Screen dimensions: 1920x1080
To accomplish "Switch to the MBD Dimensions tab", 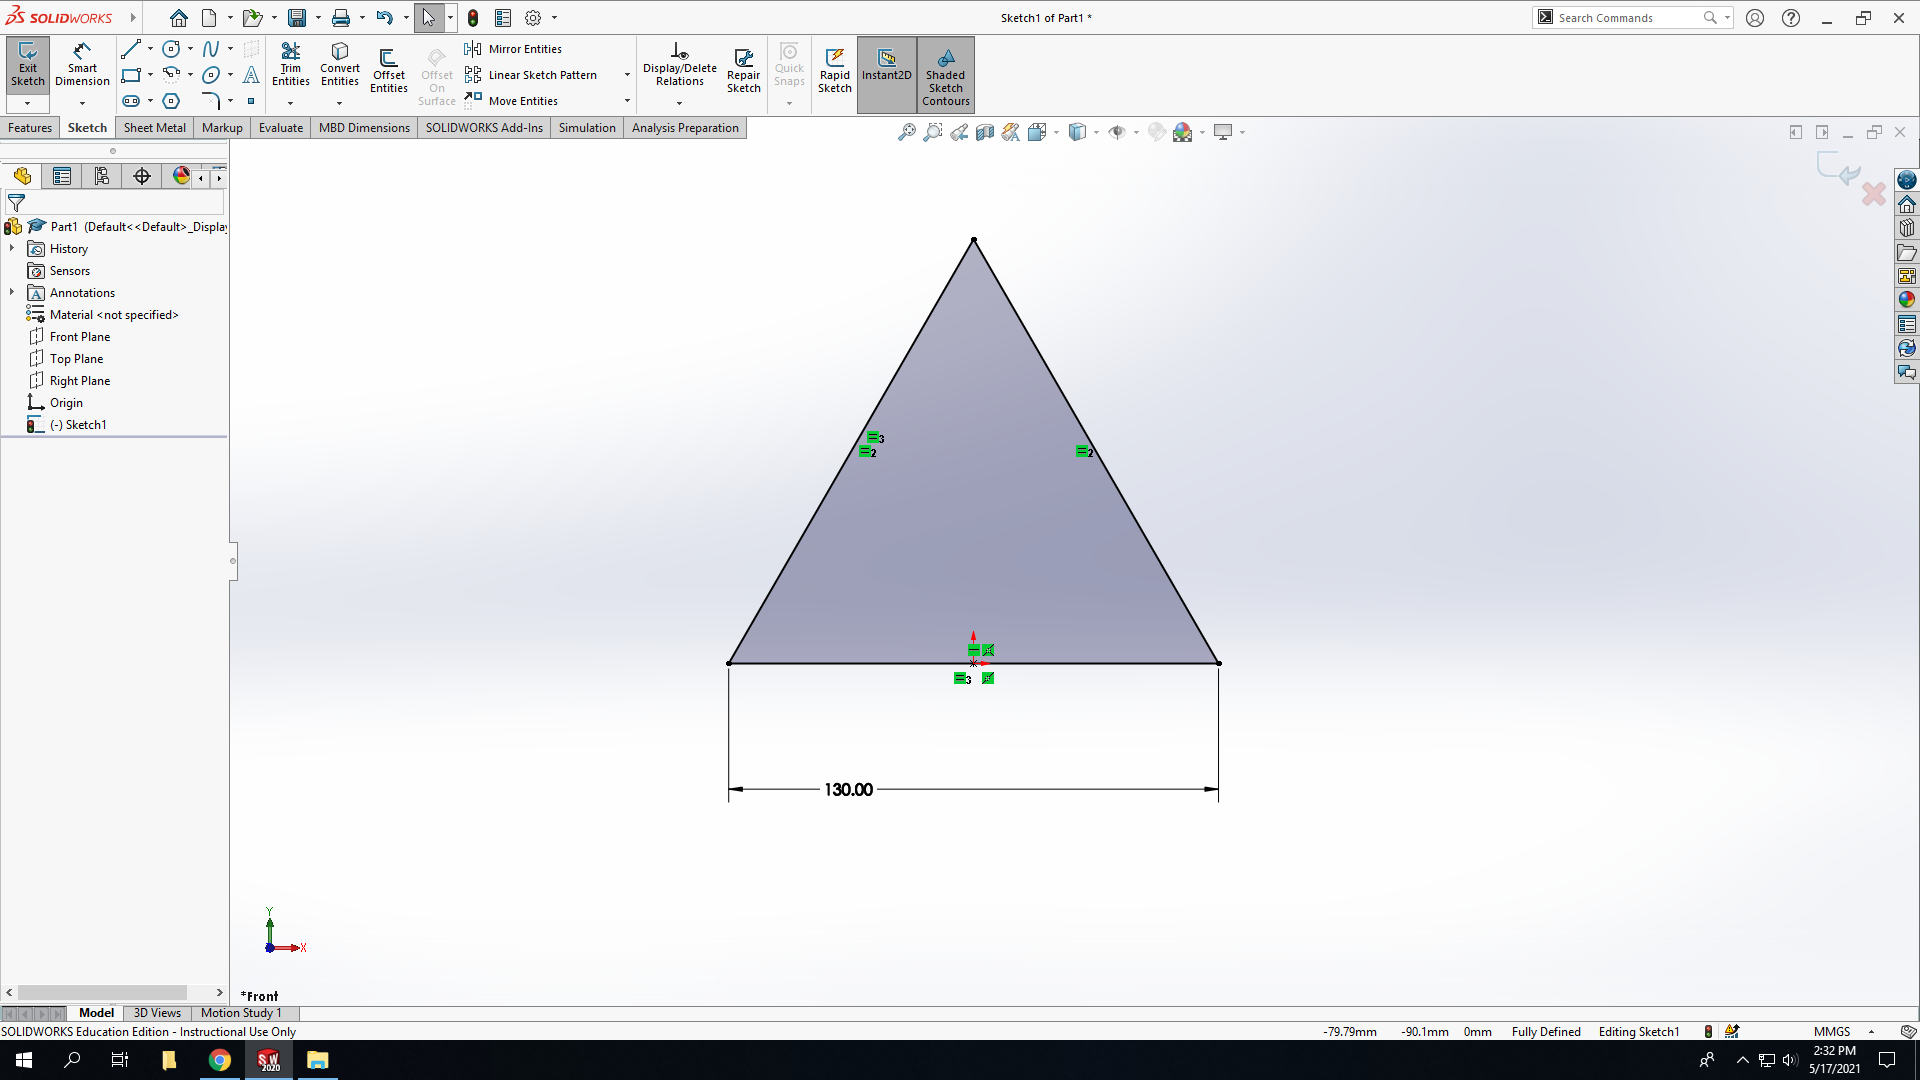I will (x=364, y=127).
